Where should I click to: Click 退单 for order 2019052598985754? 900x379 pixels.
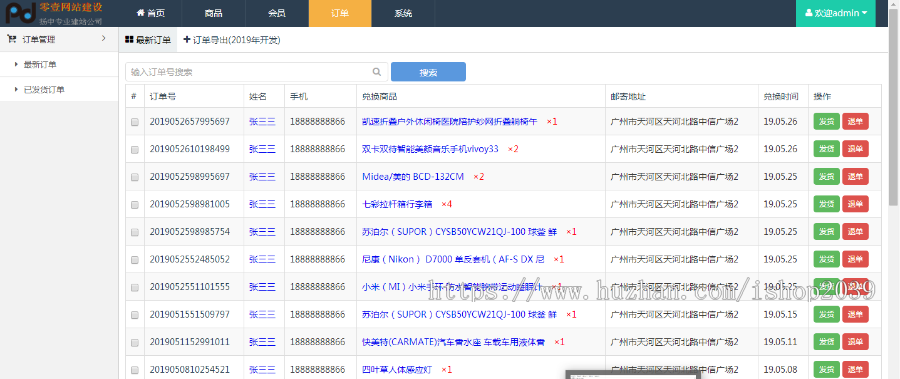pyautogui.click(x=855, y=231)
